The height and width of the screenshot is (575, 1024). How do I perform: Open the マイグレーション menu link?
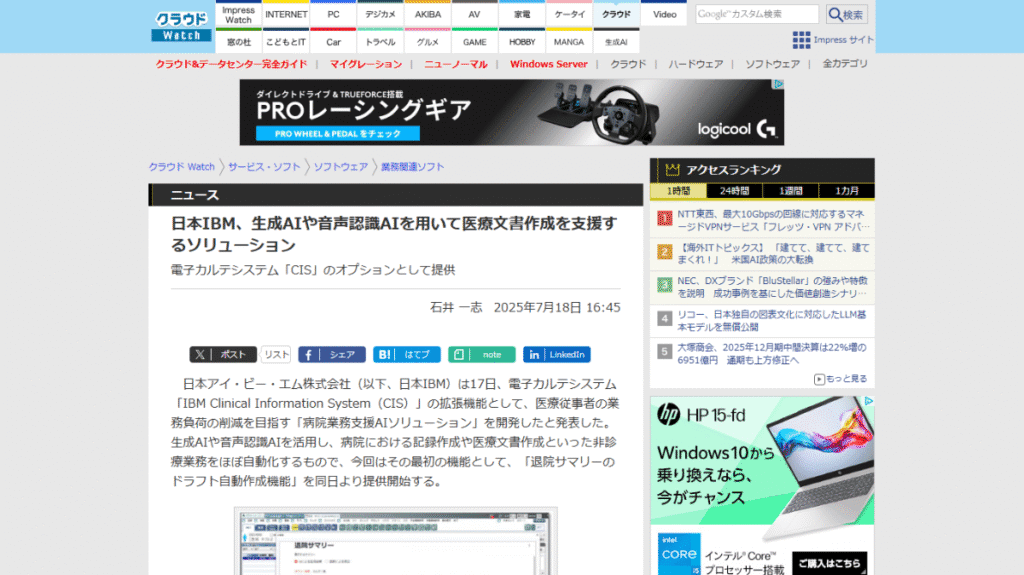366,64
